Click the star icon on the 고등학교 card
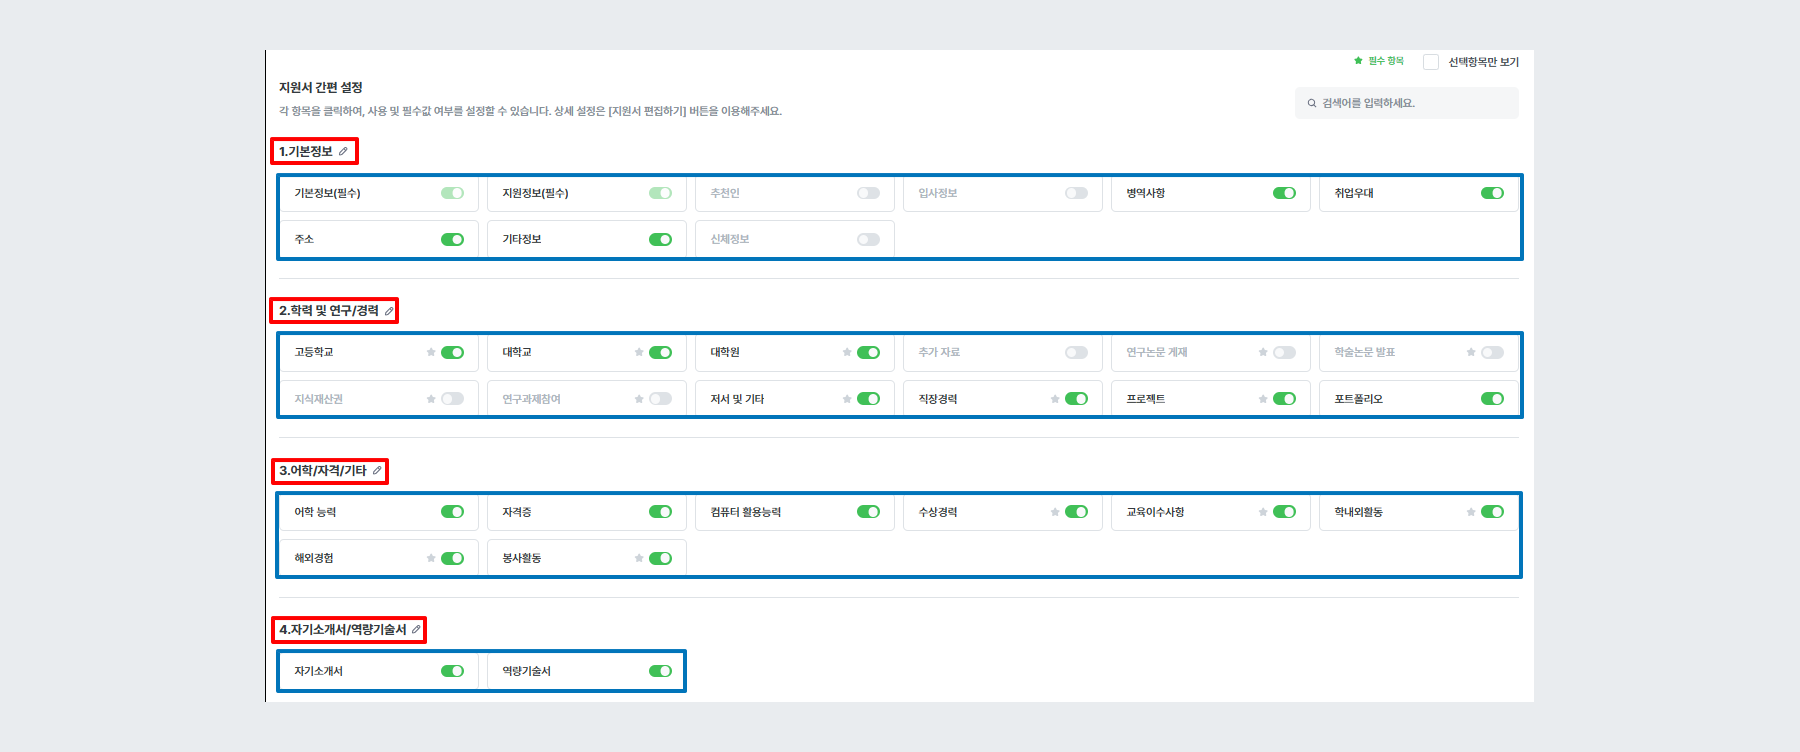The width and height of the screenshot is (1800, 752). (431, 352)
